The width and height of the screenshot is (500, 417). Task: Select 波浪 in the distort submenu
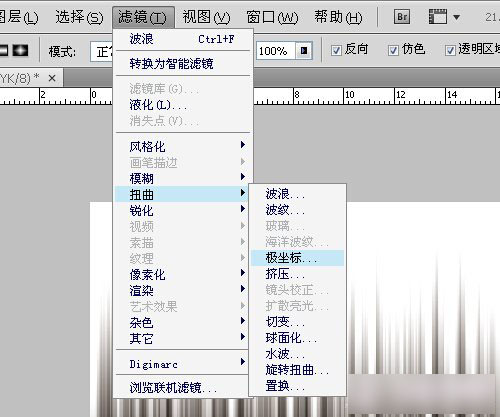tap(297, 194)
